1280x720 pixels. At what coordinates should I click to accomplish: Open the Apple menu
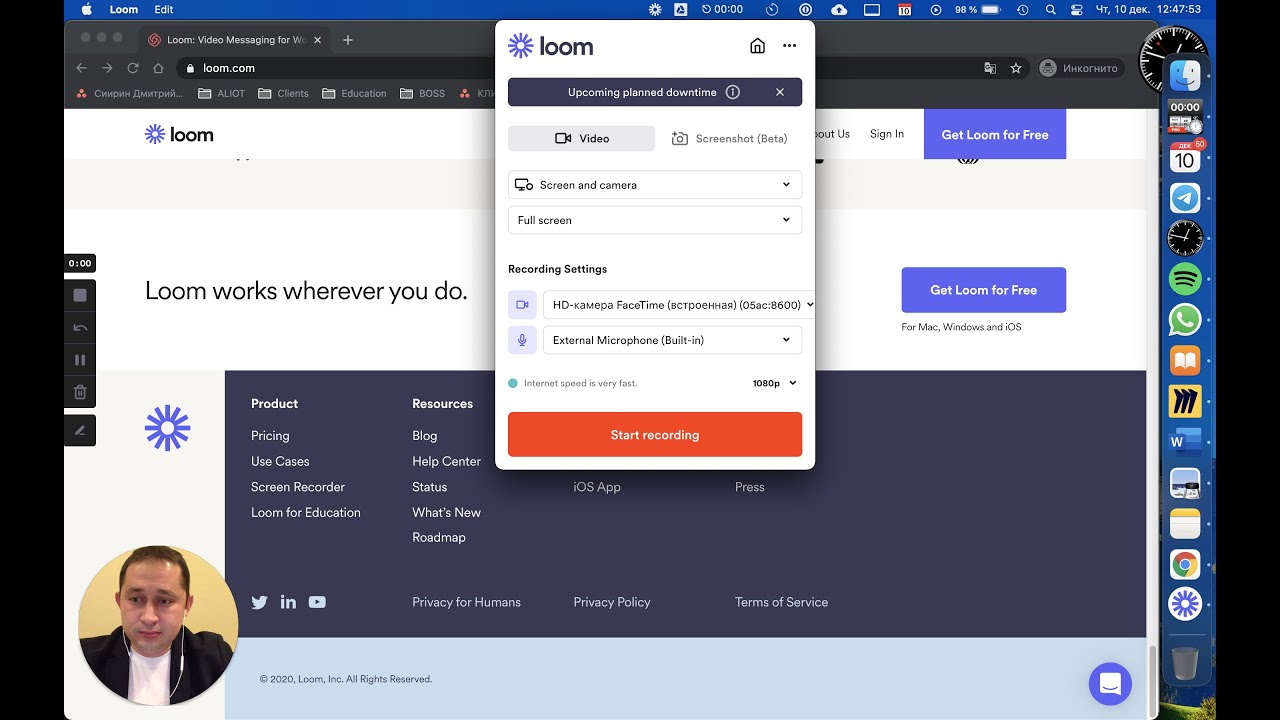tap(86, 9)
